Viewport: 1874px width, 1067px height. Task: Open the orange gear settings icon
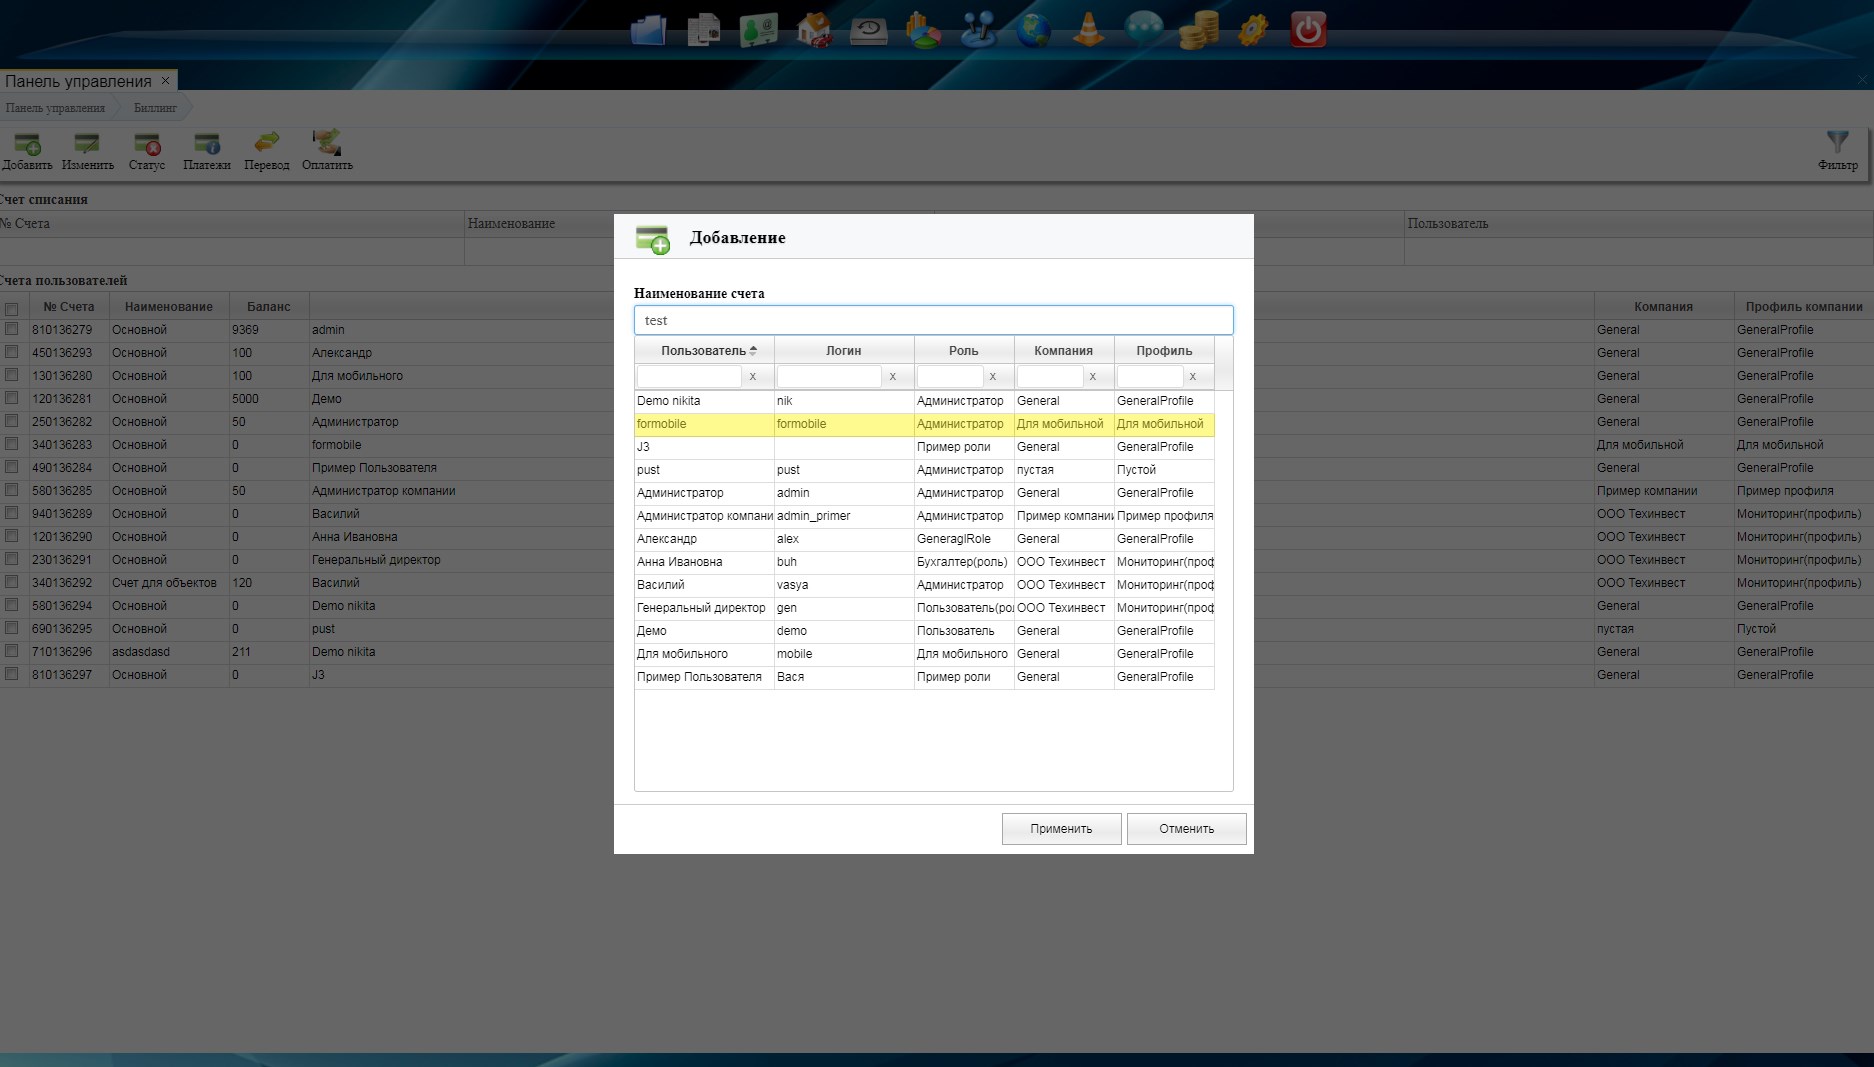pyautogui.click(x=1252, y=30)
